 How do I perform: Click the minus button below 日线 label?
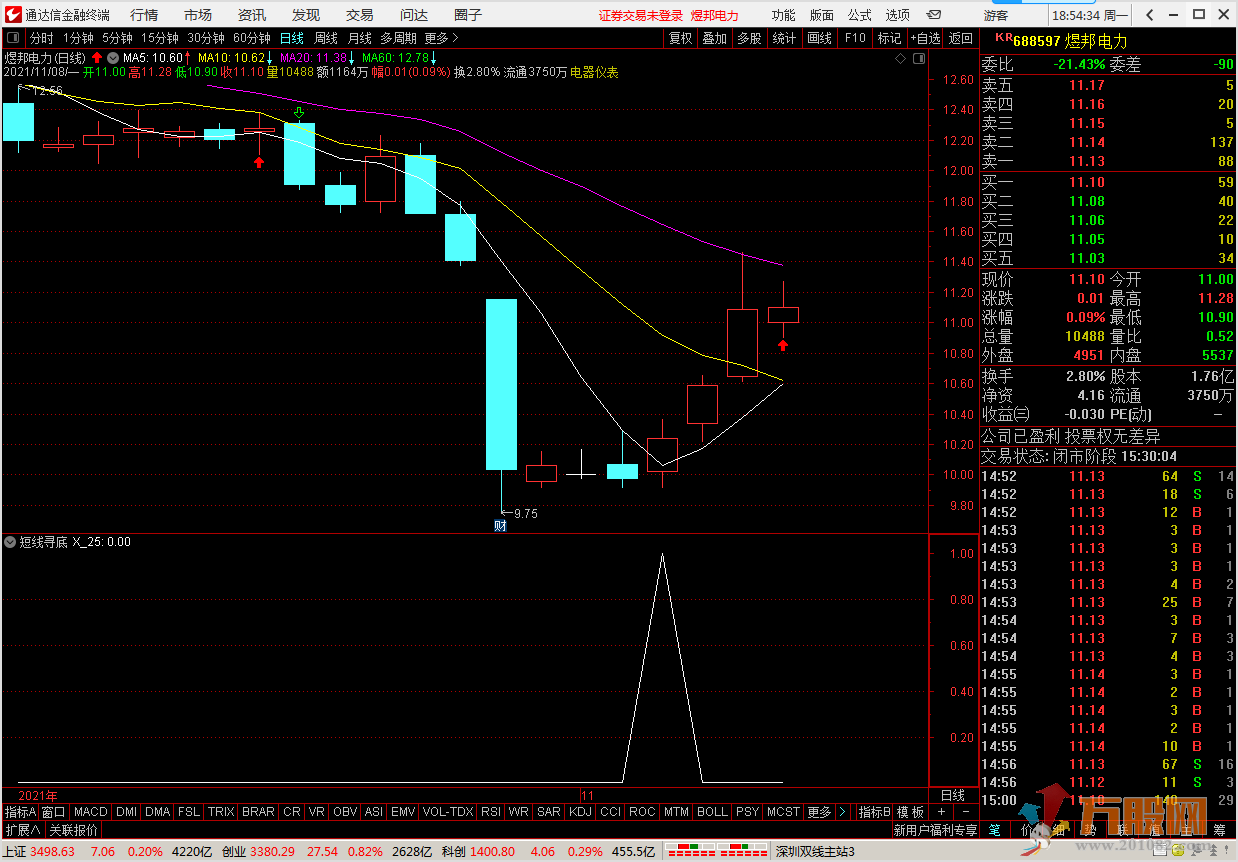click(x=965, y=812)
